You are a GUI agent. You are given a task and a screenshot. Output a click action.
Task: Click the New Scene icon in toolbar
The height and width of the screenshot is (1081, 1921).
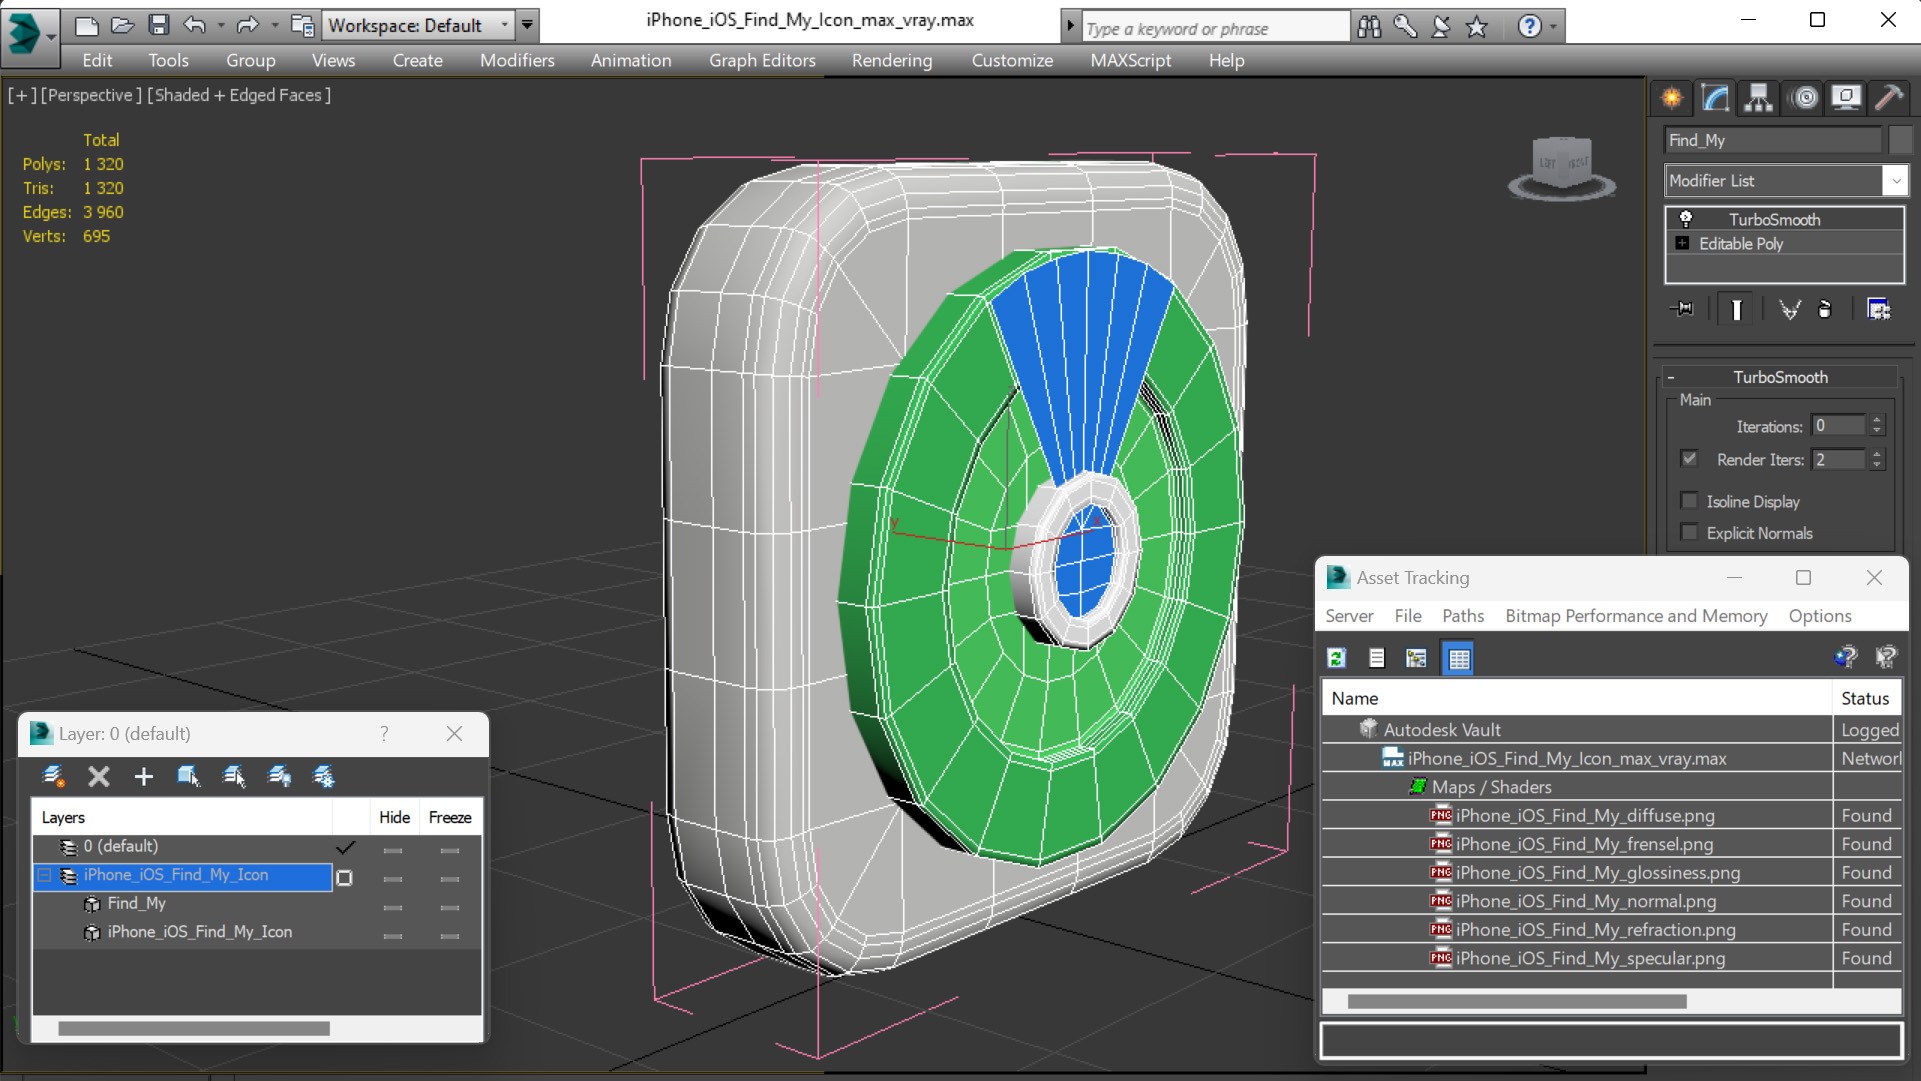coord(87,25)
